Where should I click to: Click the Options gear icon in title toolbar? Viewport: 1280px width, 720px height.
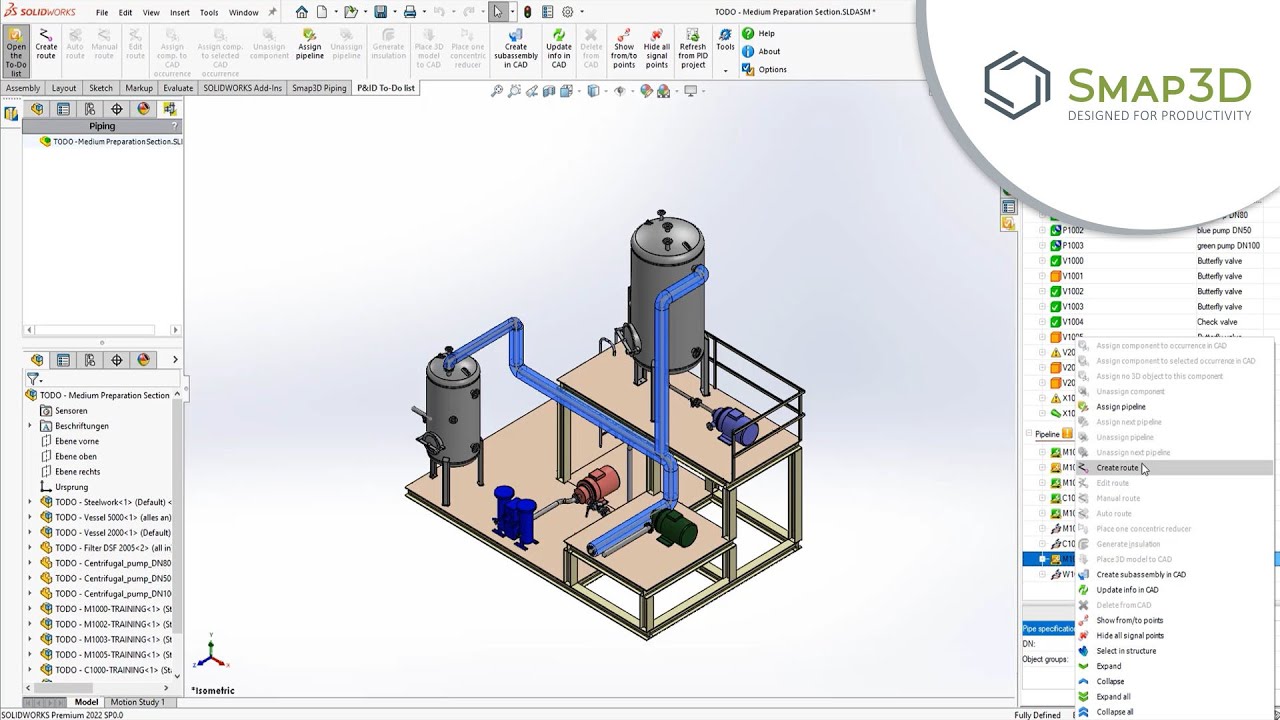click(x=568, y=12)
